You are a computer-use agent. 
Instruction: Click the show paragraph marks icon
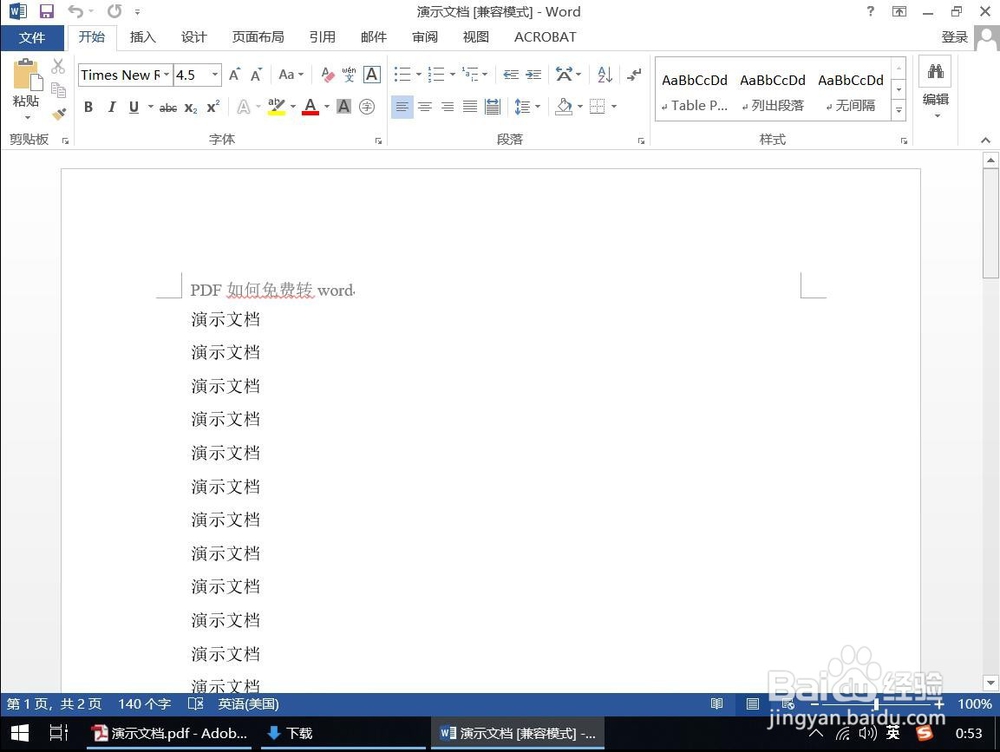(633, 74)
